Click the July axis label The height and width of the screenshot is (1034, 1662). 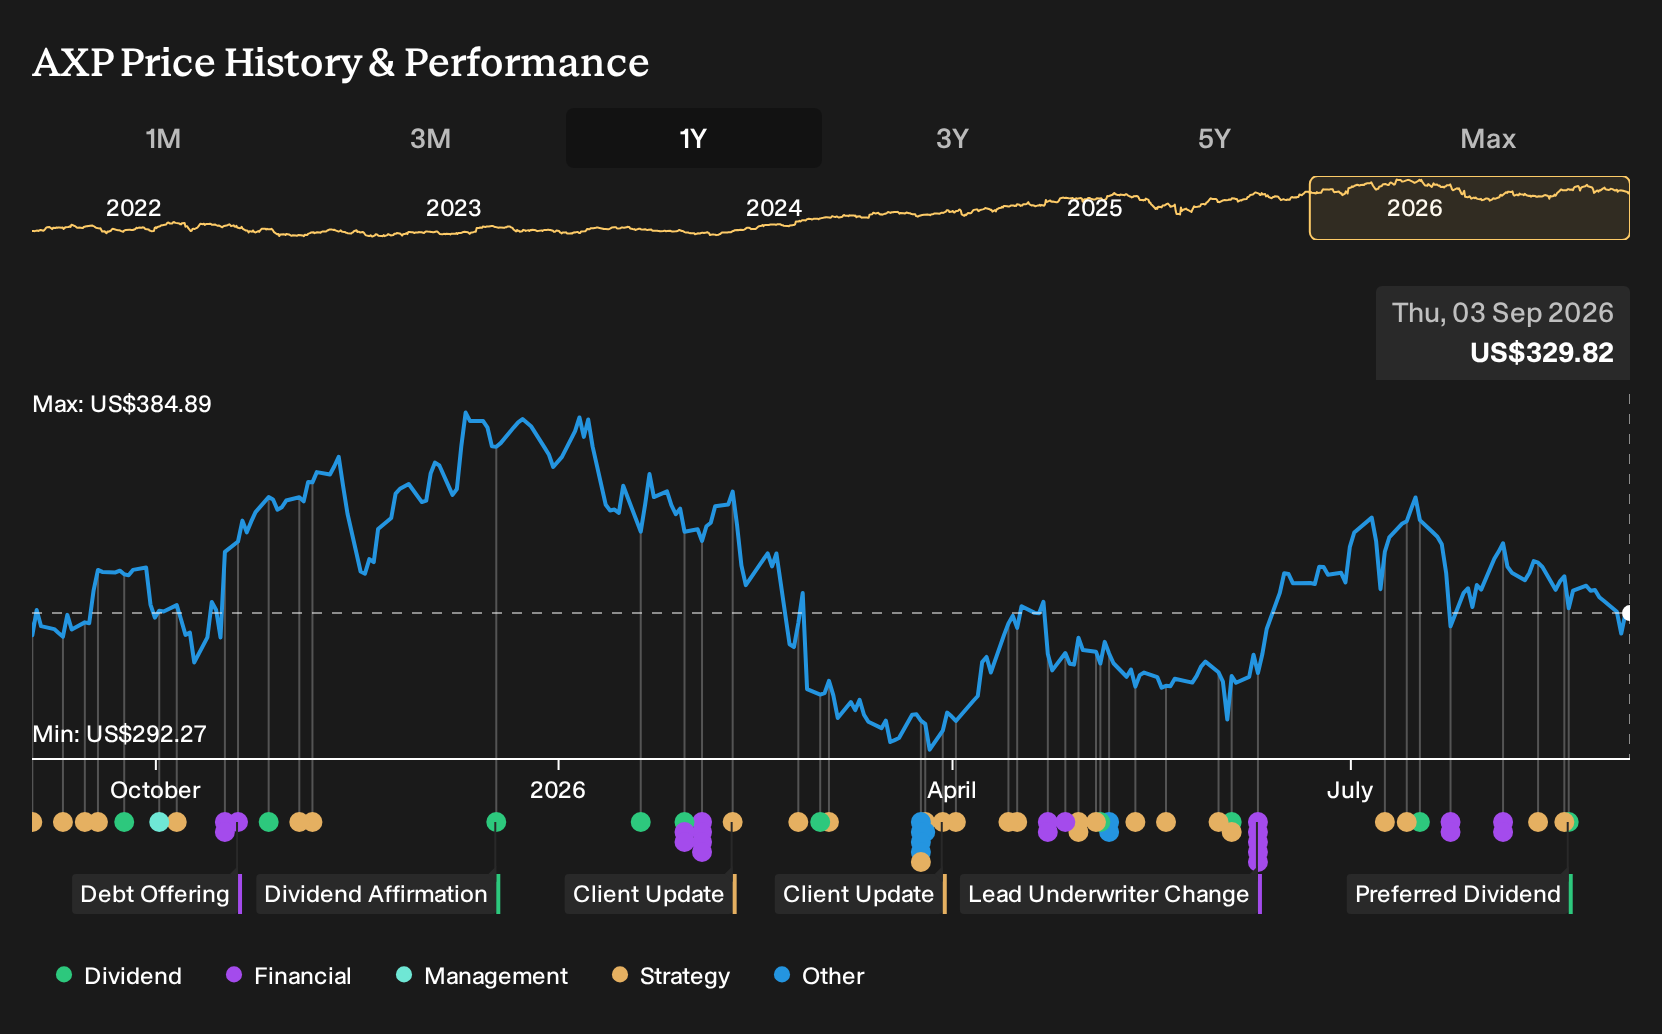click(x=1349, y=790)
